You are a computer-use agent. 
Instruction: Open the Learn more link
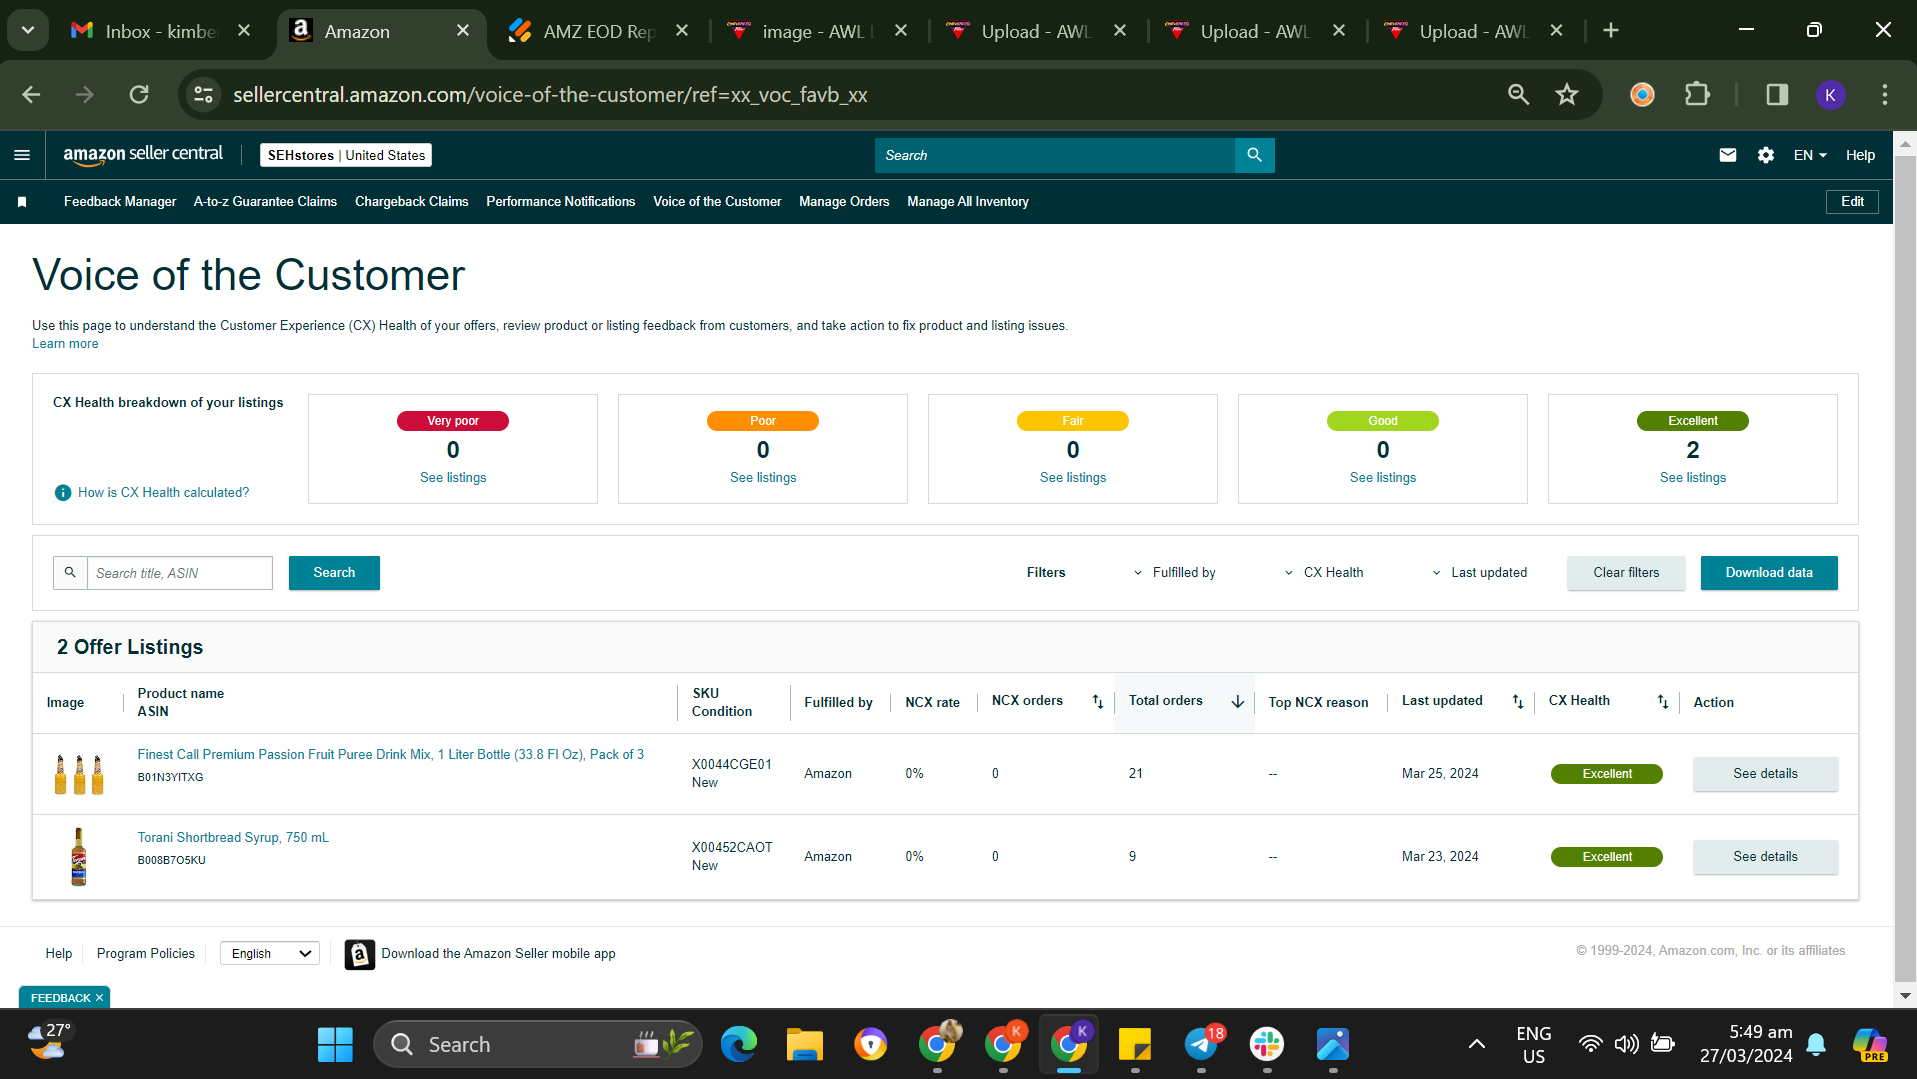65,344
